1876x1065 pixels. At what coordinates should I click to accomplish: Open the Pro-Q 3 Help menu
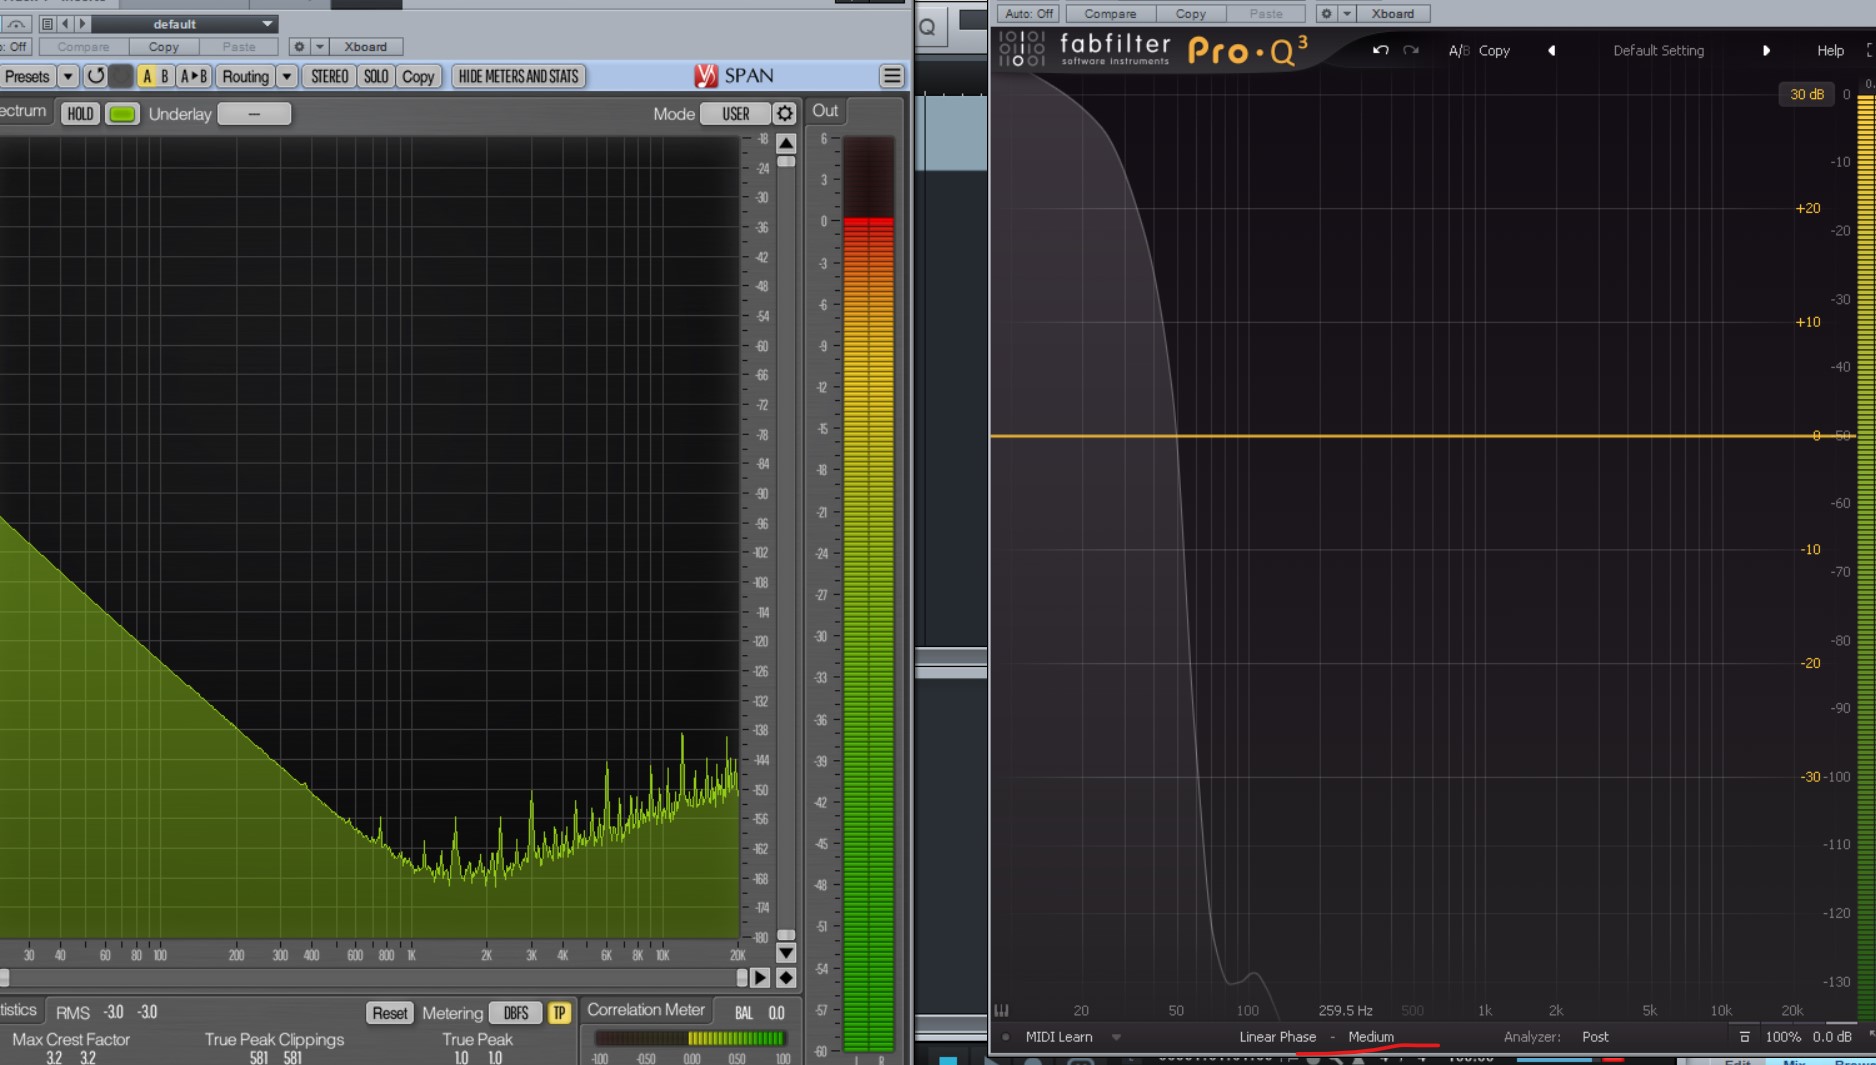tap(1830, 50)
